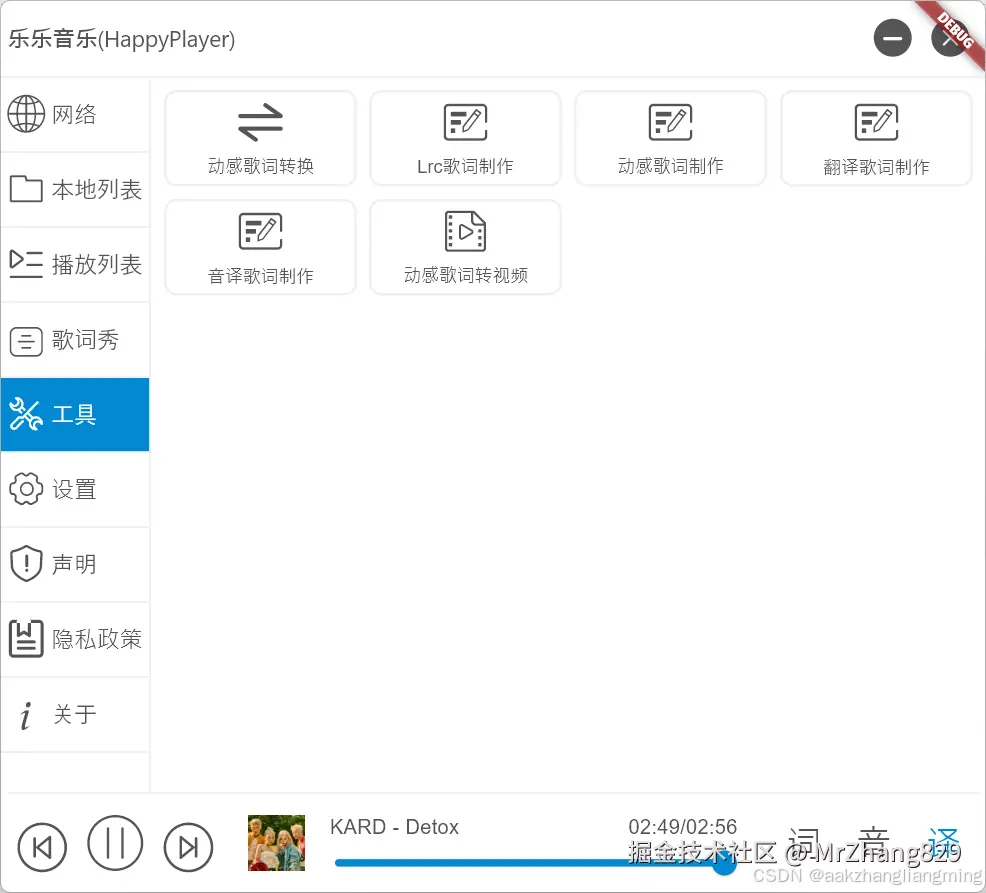
Task: Open the 翻译歌词制作 translated lyrics tool
Action: [875, 137]
